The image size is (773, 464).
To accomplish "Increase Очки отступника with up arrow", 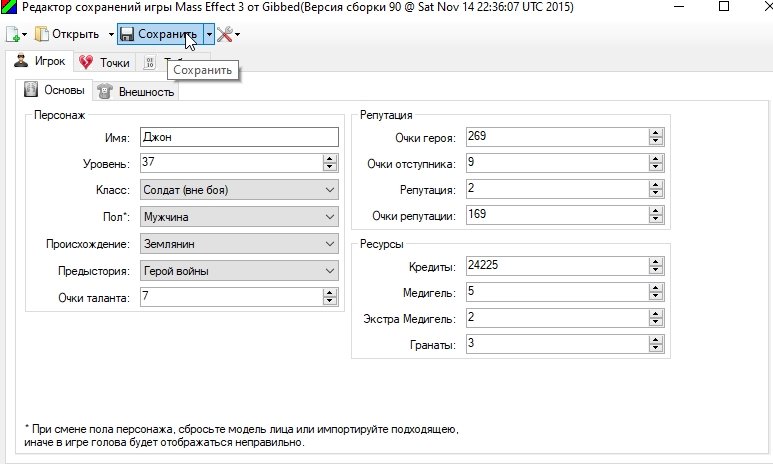I will tap(656, 159).
